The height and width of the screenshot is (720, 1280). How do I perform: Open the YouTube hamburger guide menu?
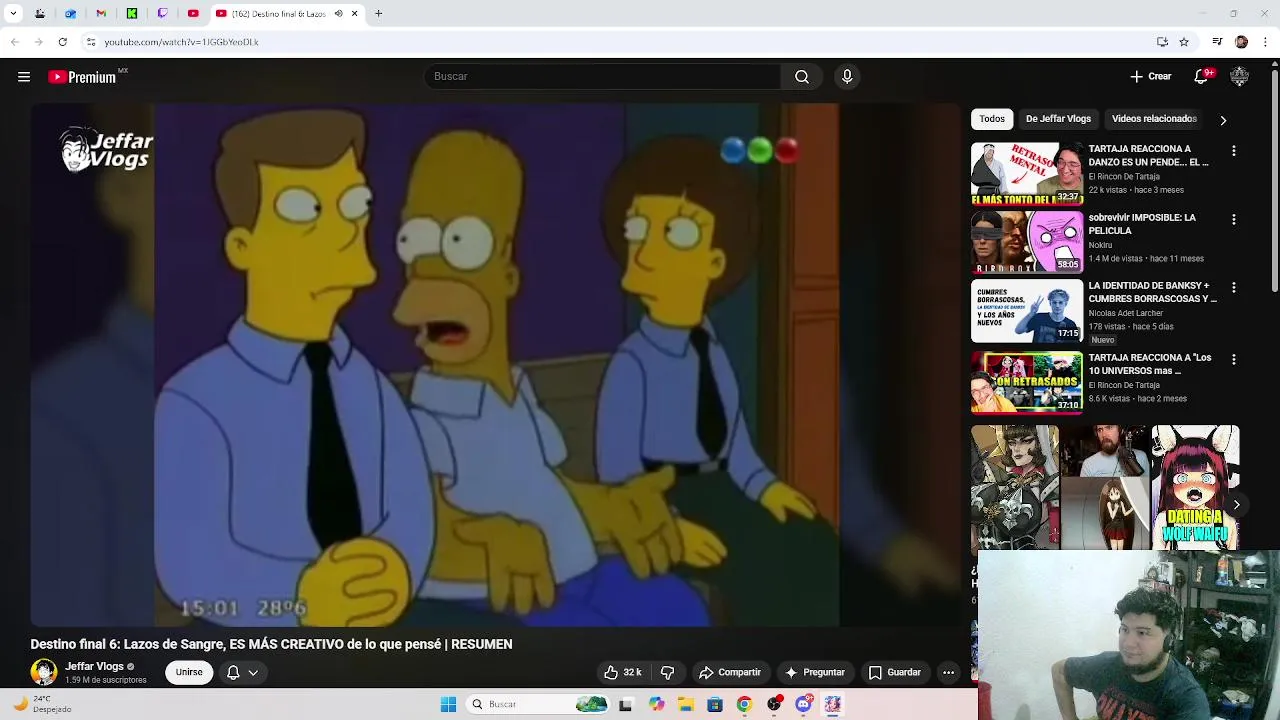point(24,77)
